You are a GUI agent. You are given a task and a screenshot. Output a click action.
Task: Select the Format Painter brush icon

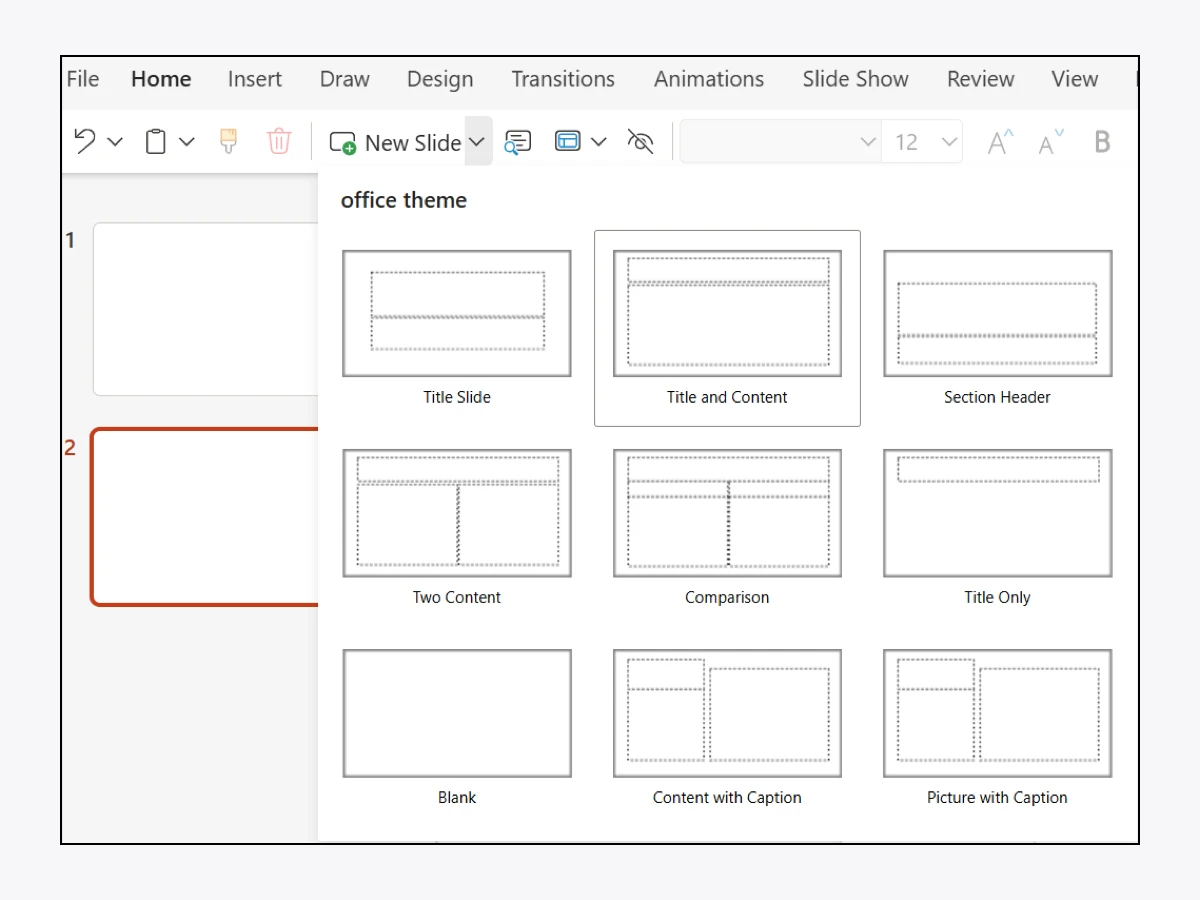click(229, 142)
